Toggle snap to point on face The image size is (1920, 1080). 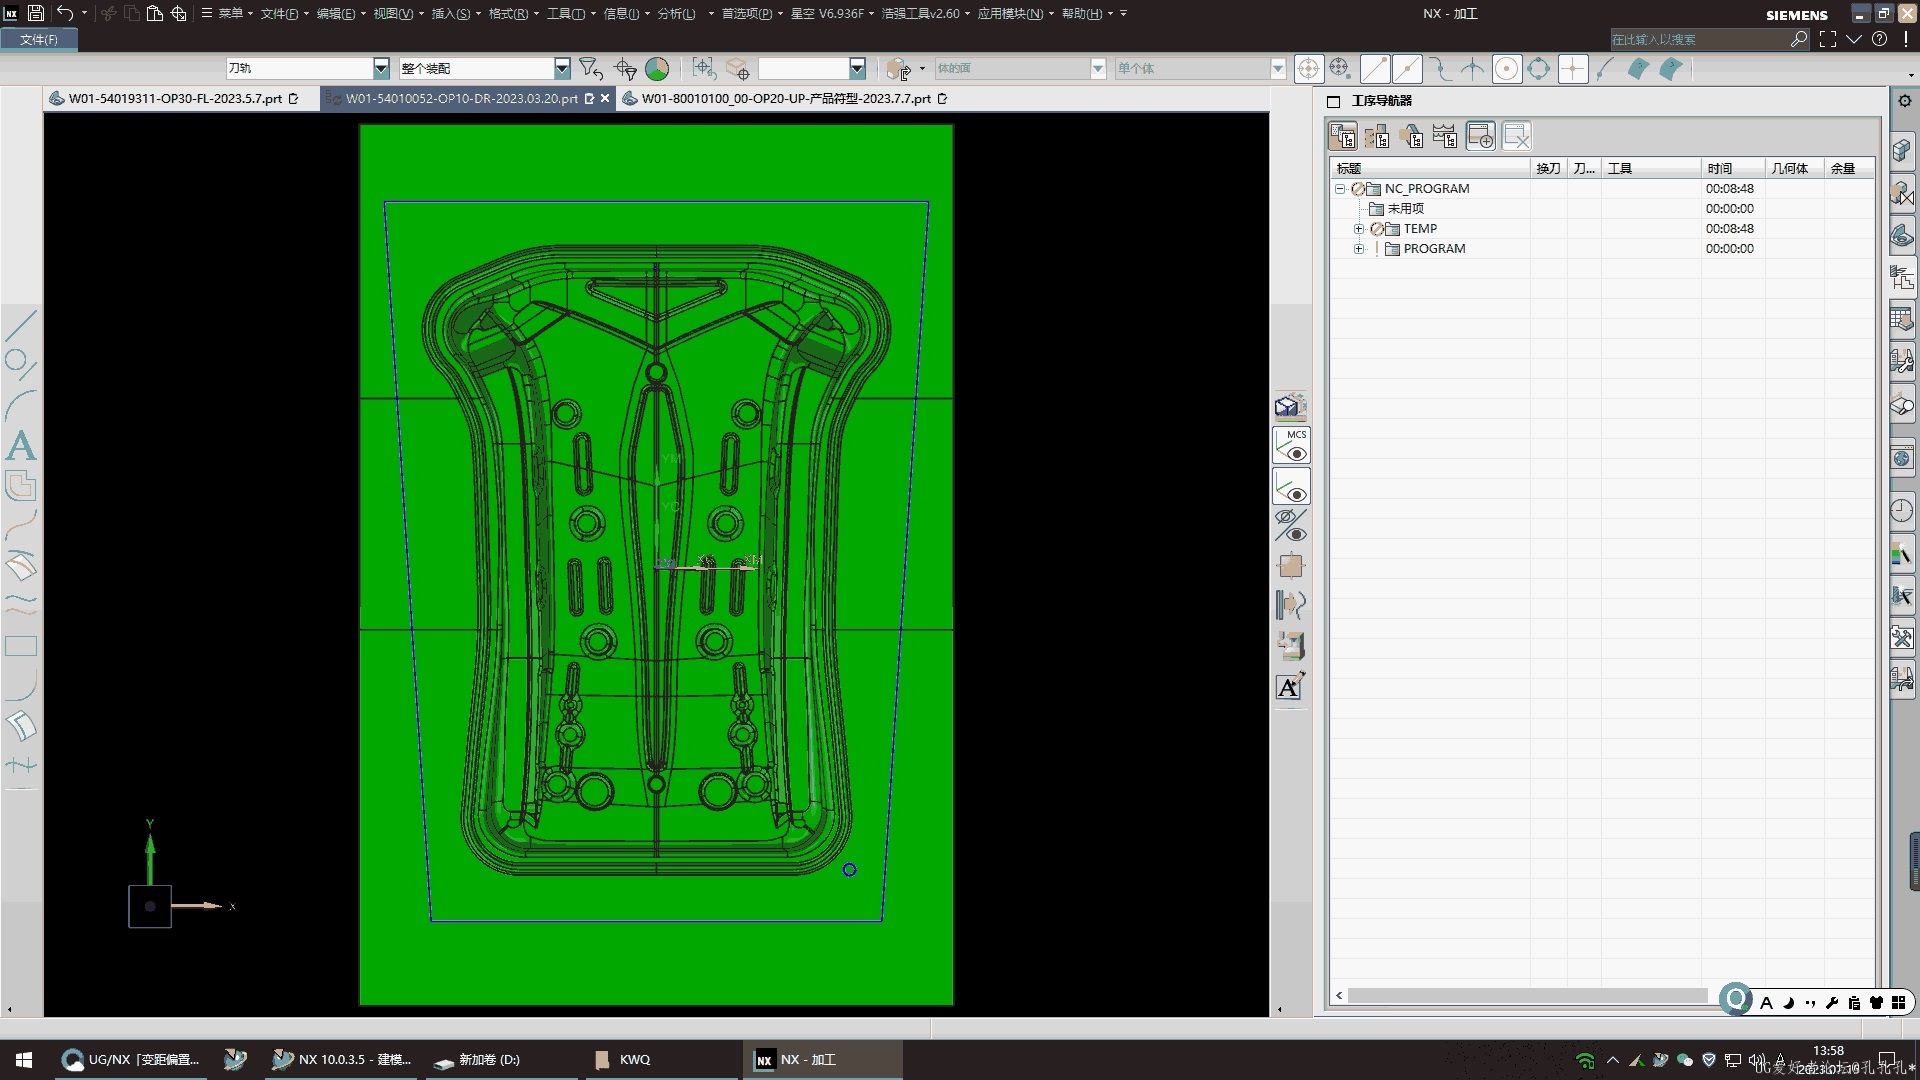pyautogui.click(x=1639, y=68)
